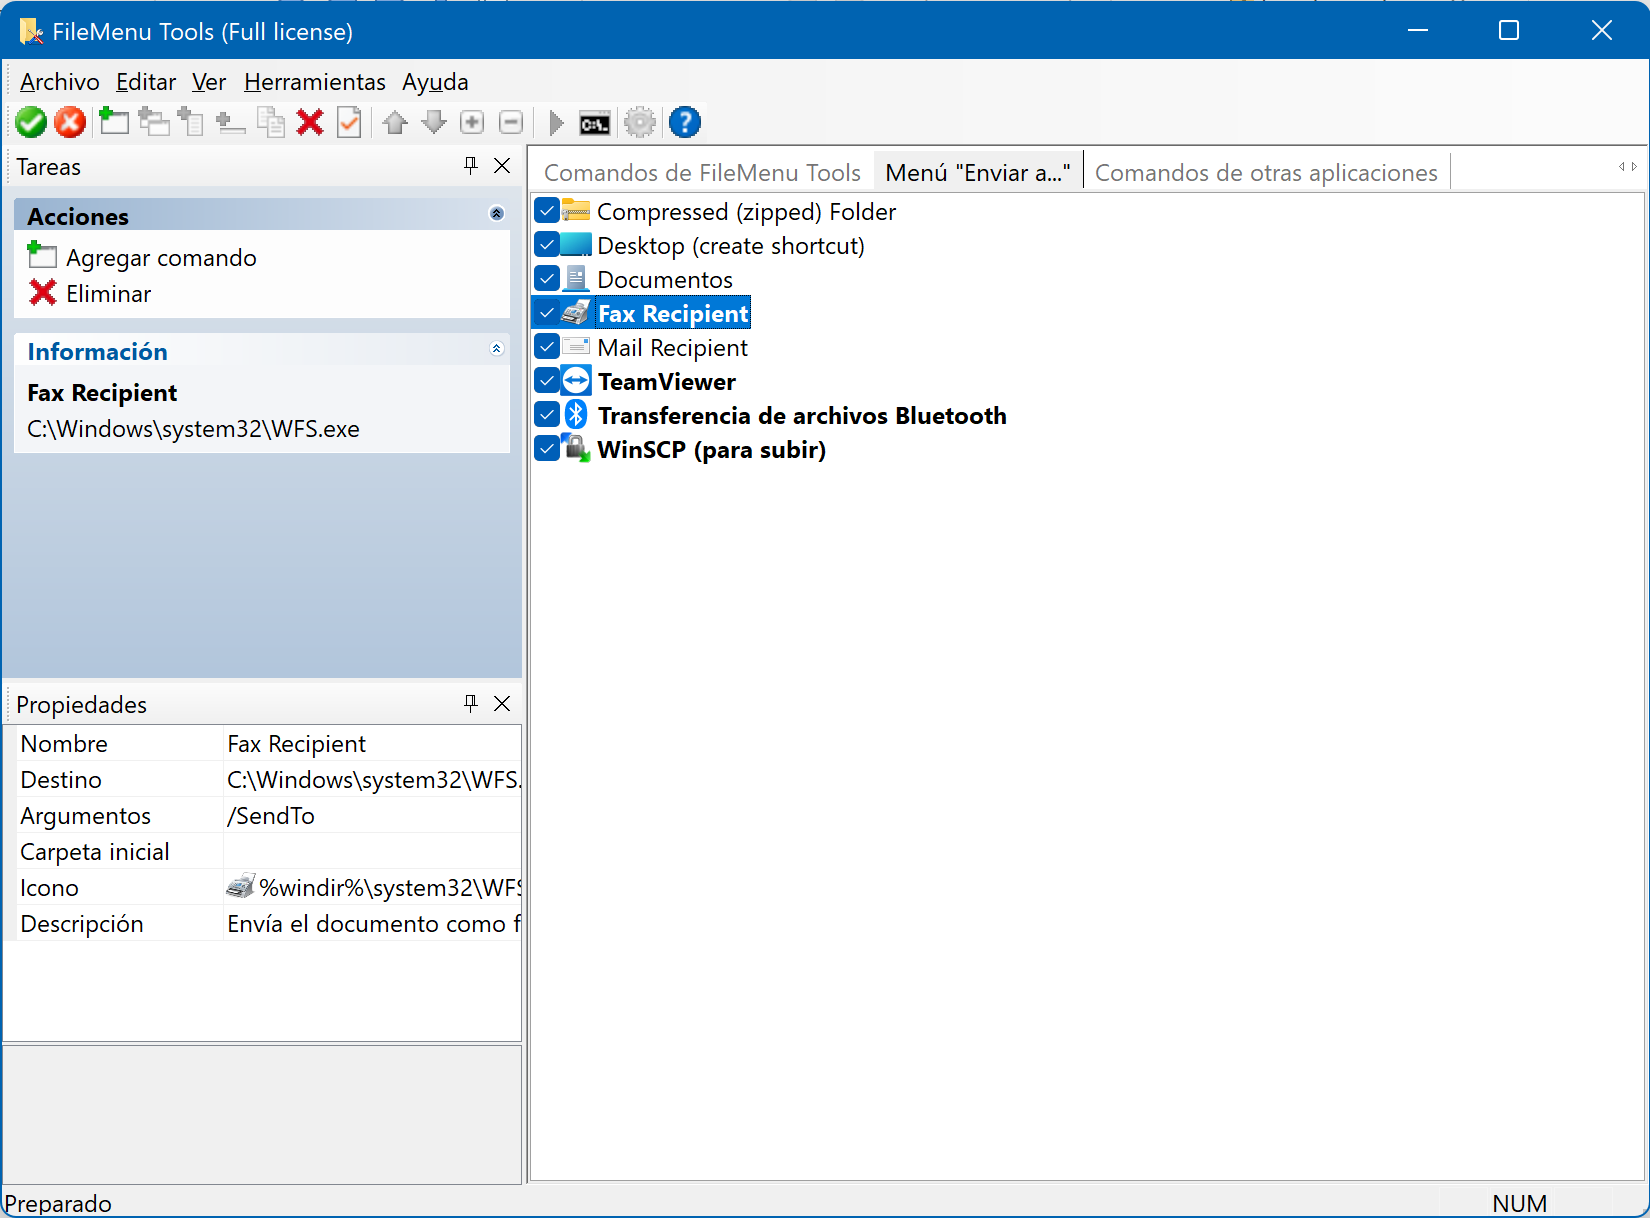Open the Ver menu
Screen dimensions: 1650x1218
tap(209, 82)
